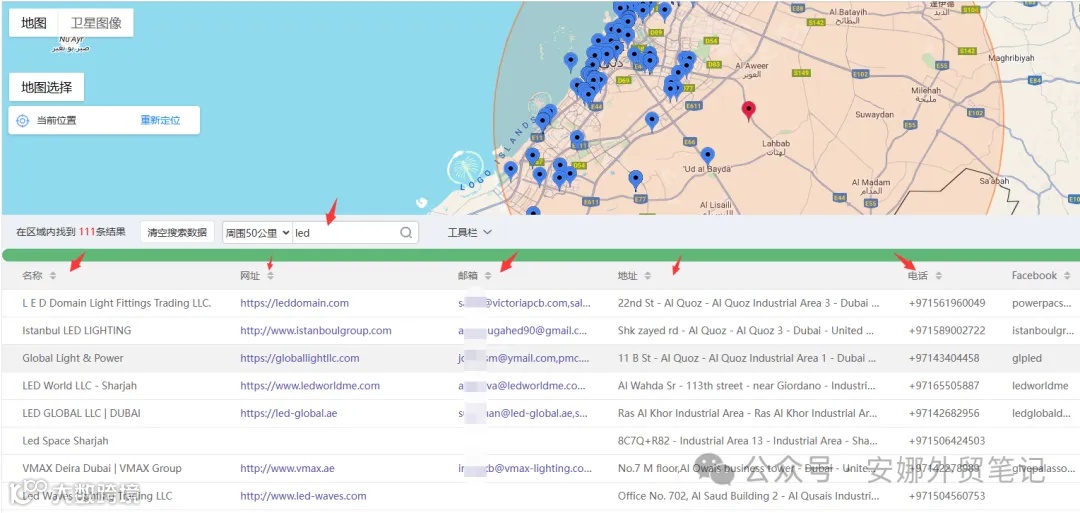Sort by 地址 column sort icon
Viewport: 1080px width, 513px height.
648,276
